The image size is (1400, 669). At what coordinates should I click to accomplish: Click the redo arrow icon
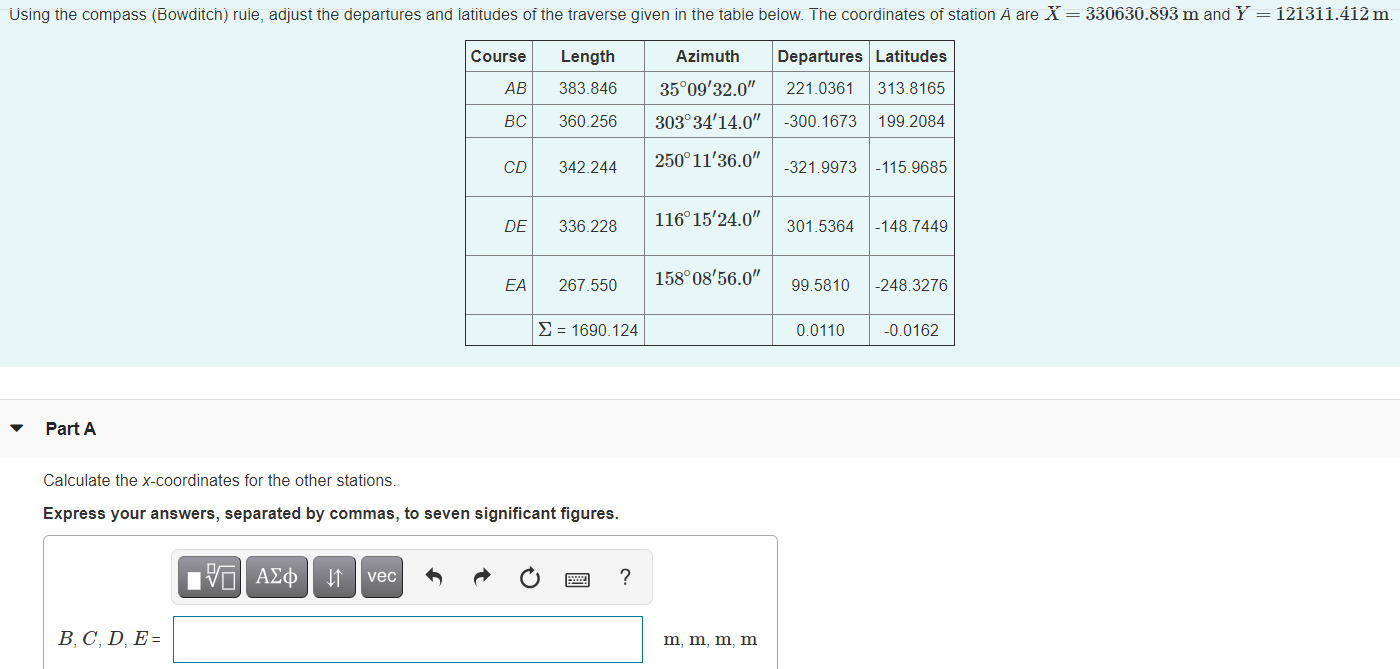coord(482,577)
